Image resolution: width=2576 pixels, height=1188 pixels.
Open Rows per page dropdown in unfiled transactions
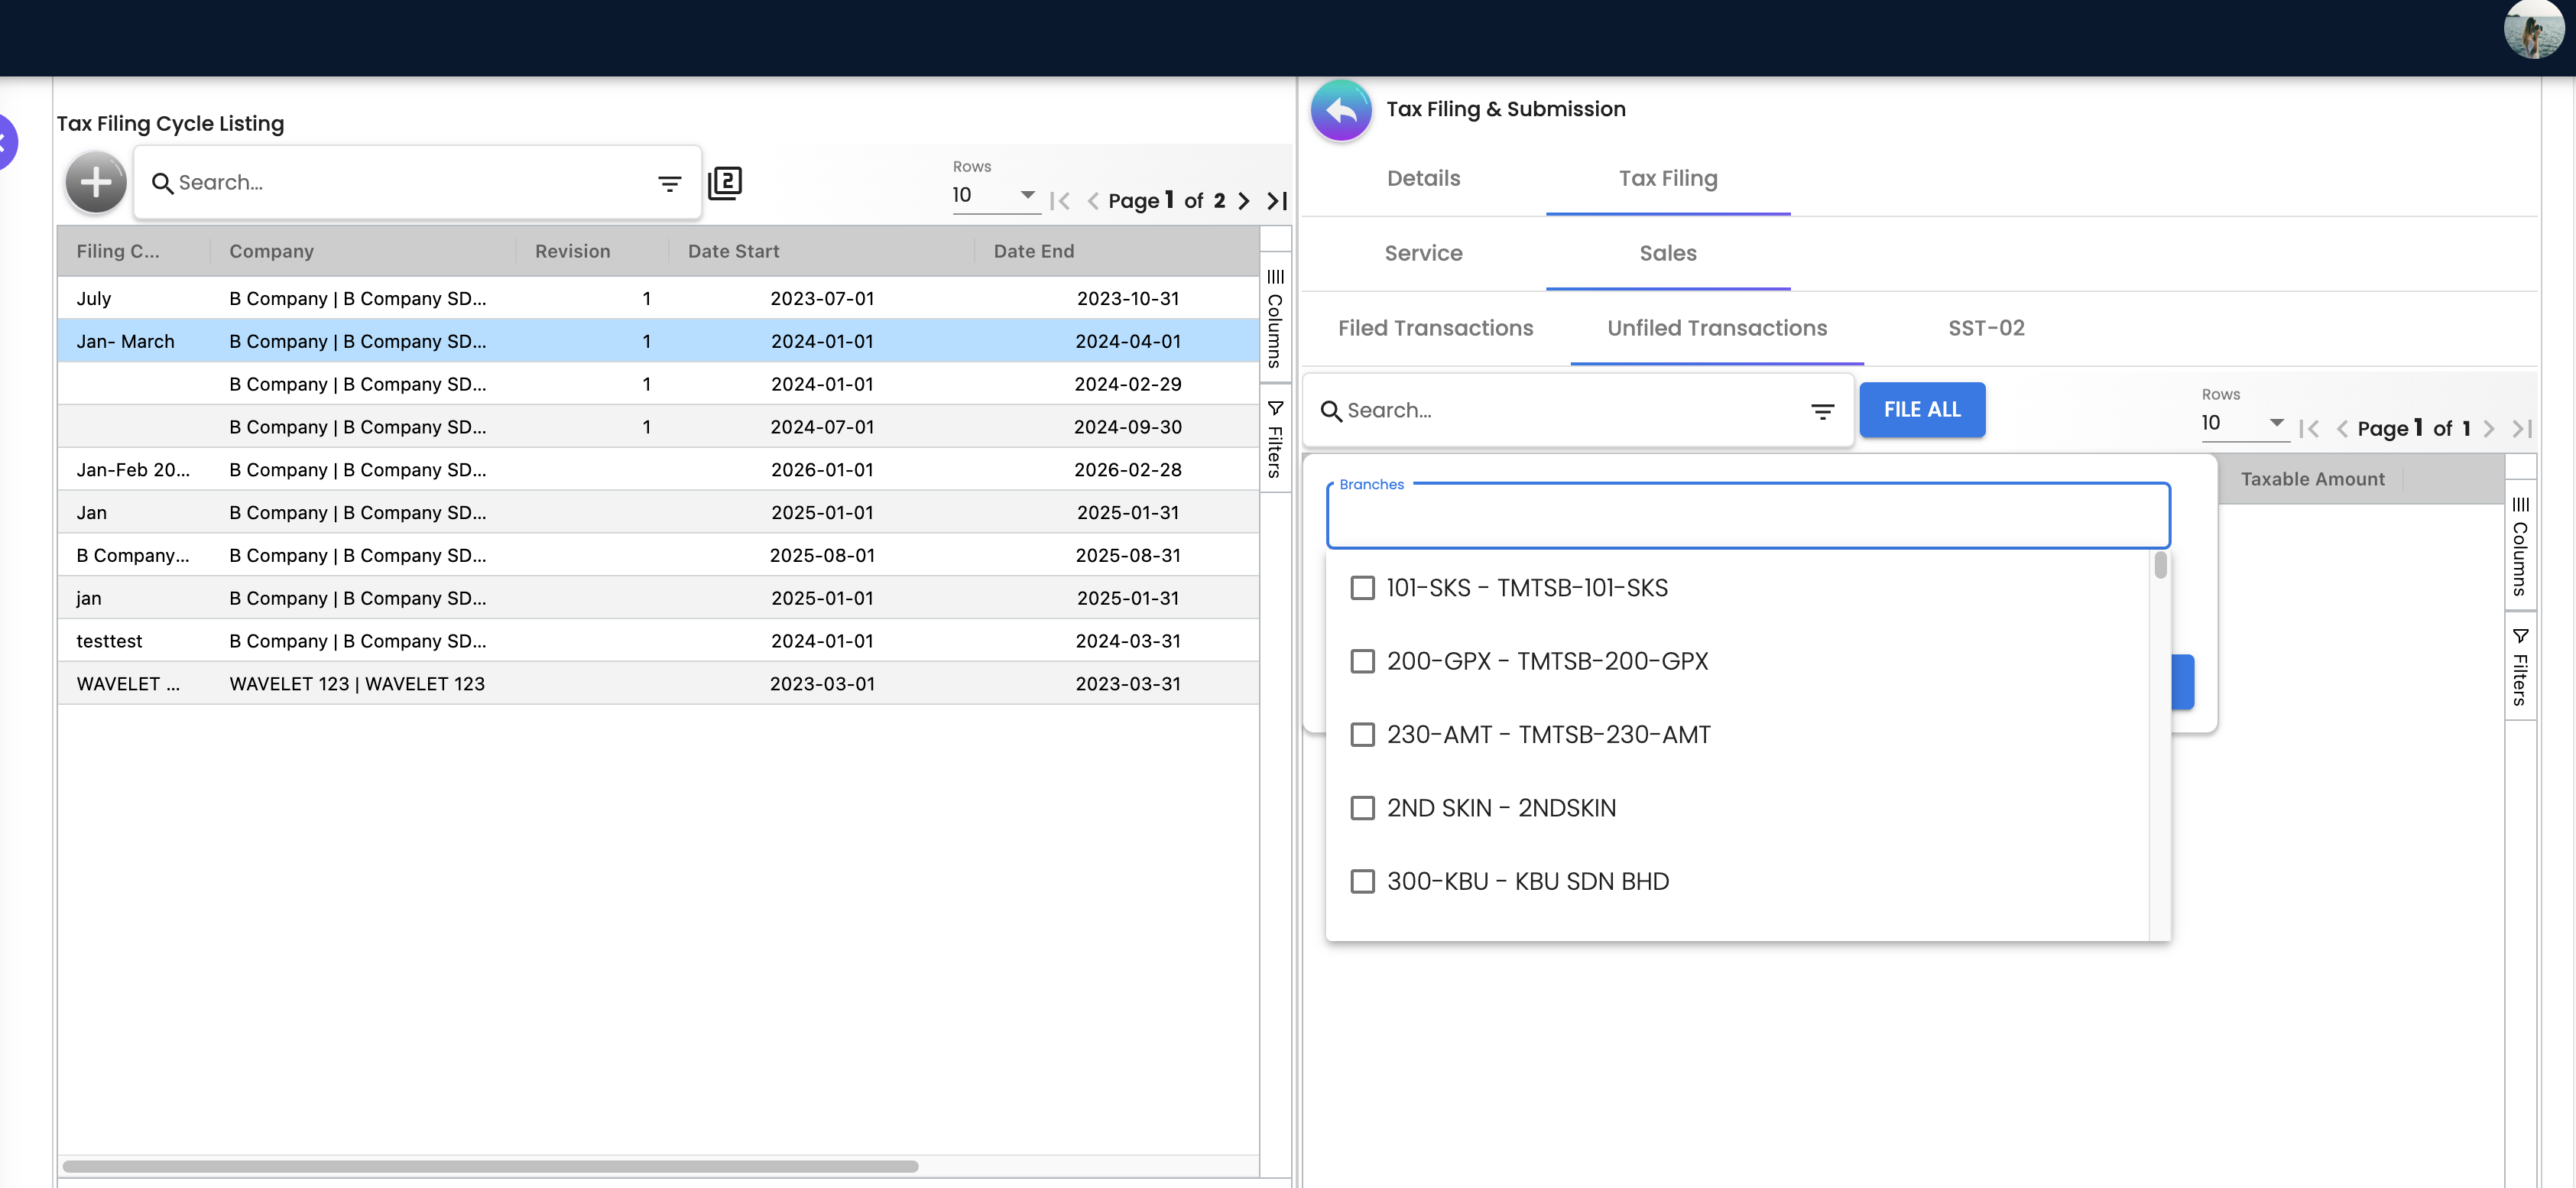coord(2244,423)
